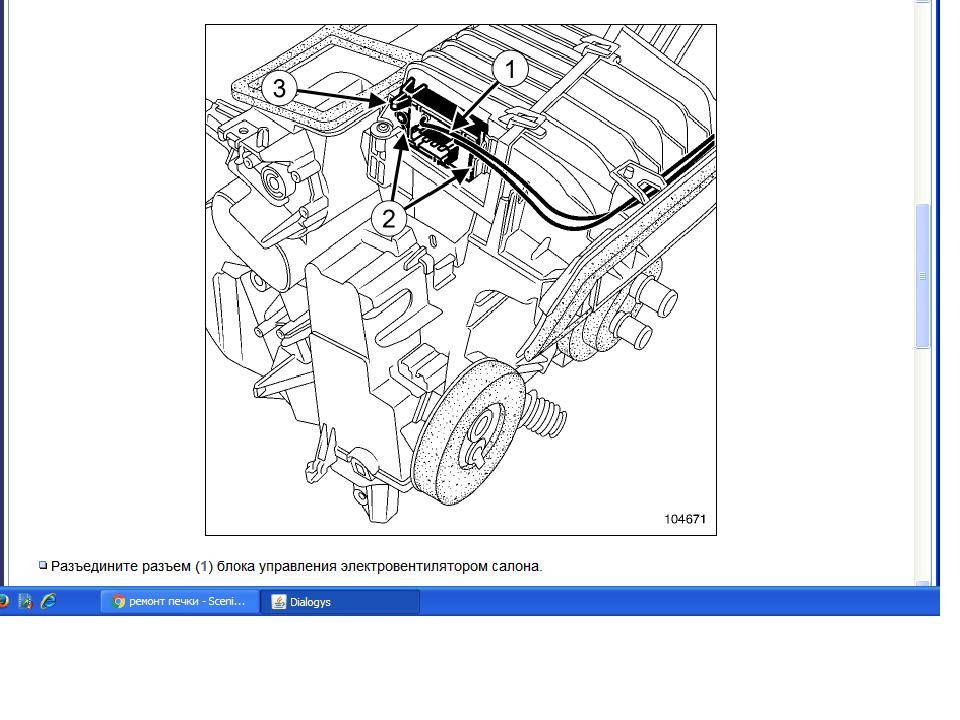Click the middle quick launch icon

(25, 601)
